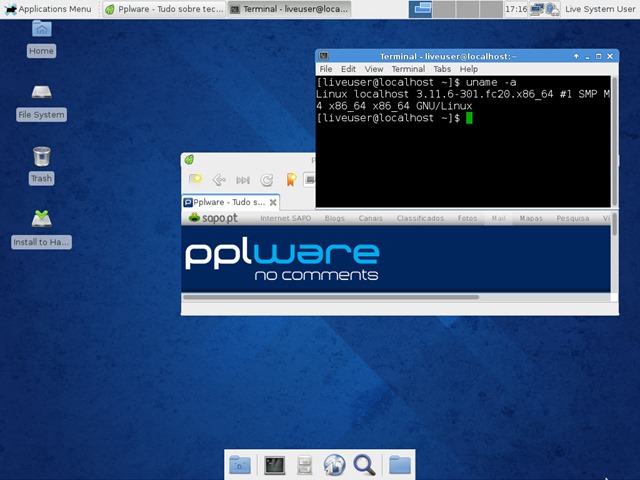The width and height of the screenshot is (640, 480).
Task: Click the fast-forward next page icon in Midori
Action: [243, 180]
